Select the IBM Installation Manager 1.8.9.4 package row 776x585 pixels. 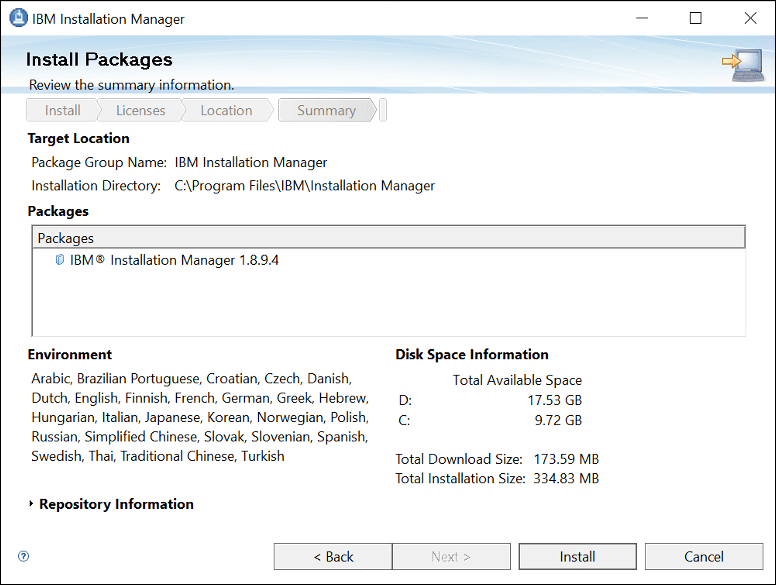[x=388, y=260]
